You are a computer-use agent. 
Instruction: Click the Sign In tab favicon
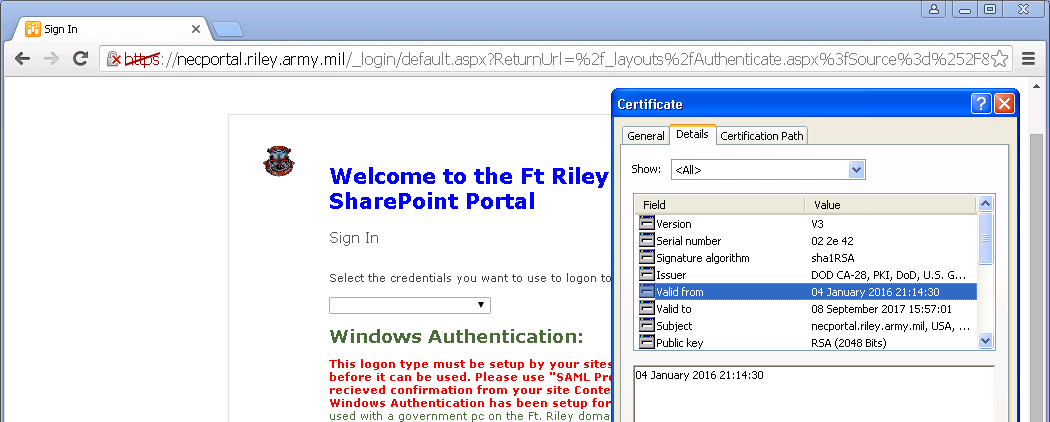32,29
